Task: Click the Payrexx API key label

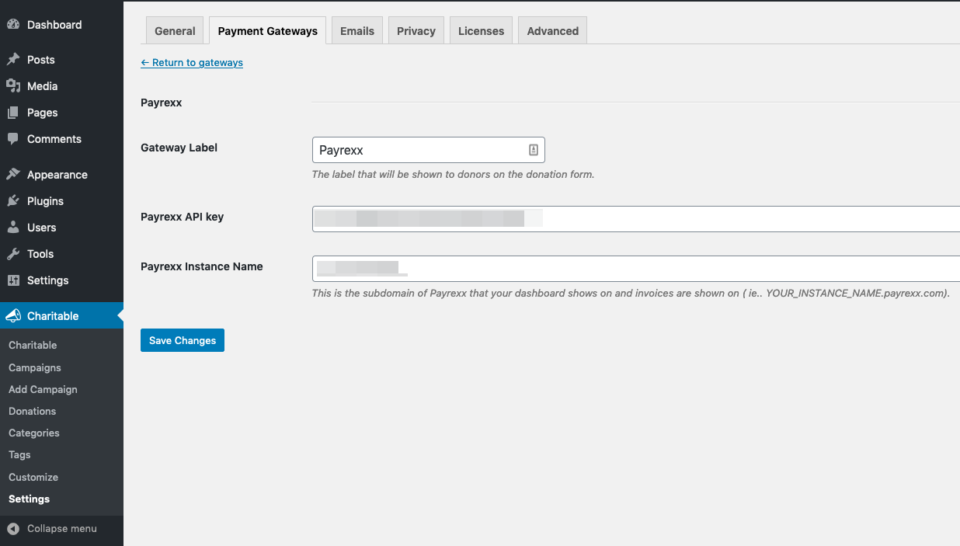Action: 182,217
